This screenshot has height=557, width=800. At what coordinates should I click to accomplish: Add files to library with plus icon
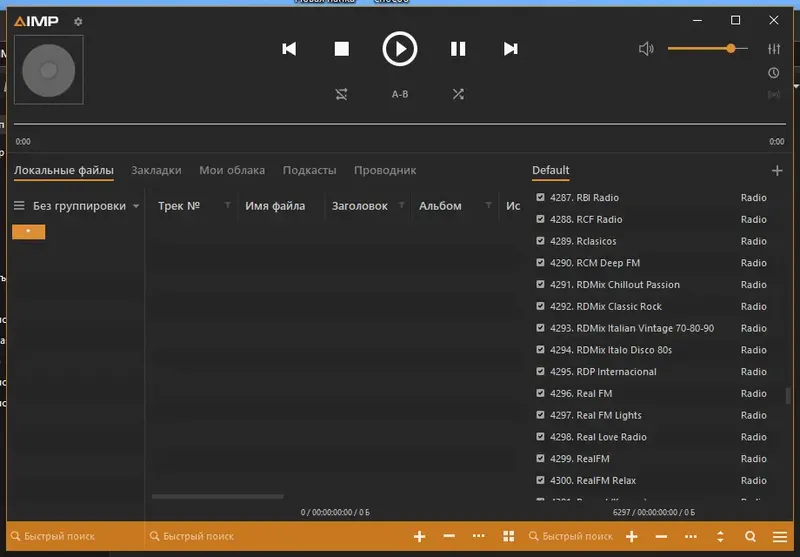pyautogui.click(x=419, y=536)
